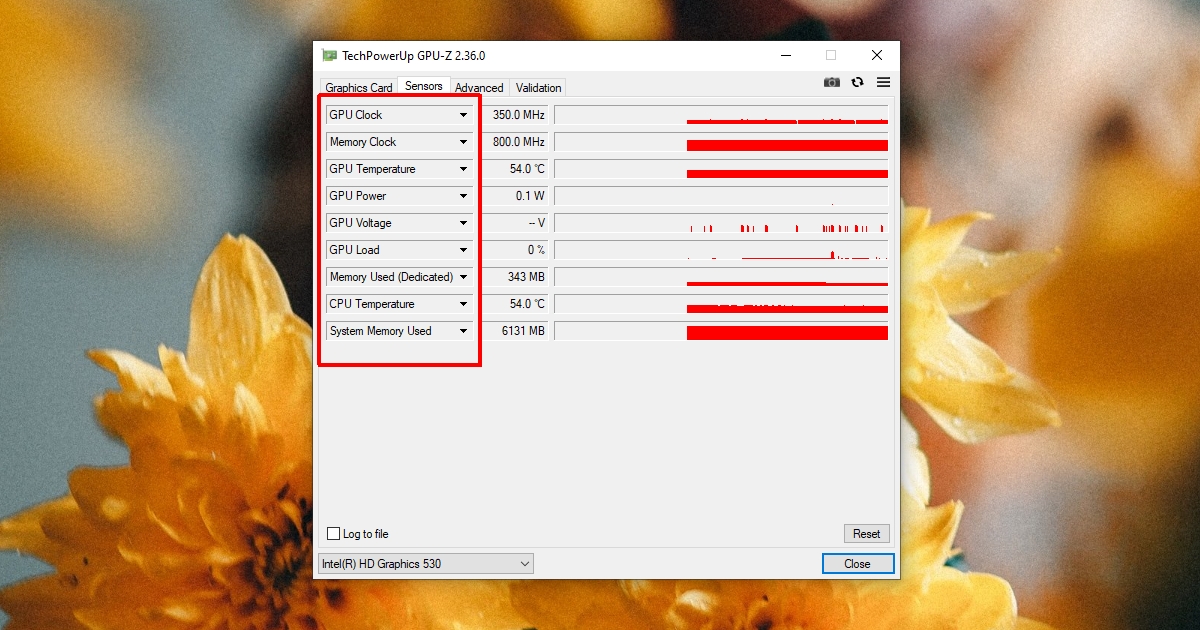Click the Close button at bottom
1200x630 pixels.
(x=857, y=564)
